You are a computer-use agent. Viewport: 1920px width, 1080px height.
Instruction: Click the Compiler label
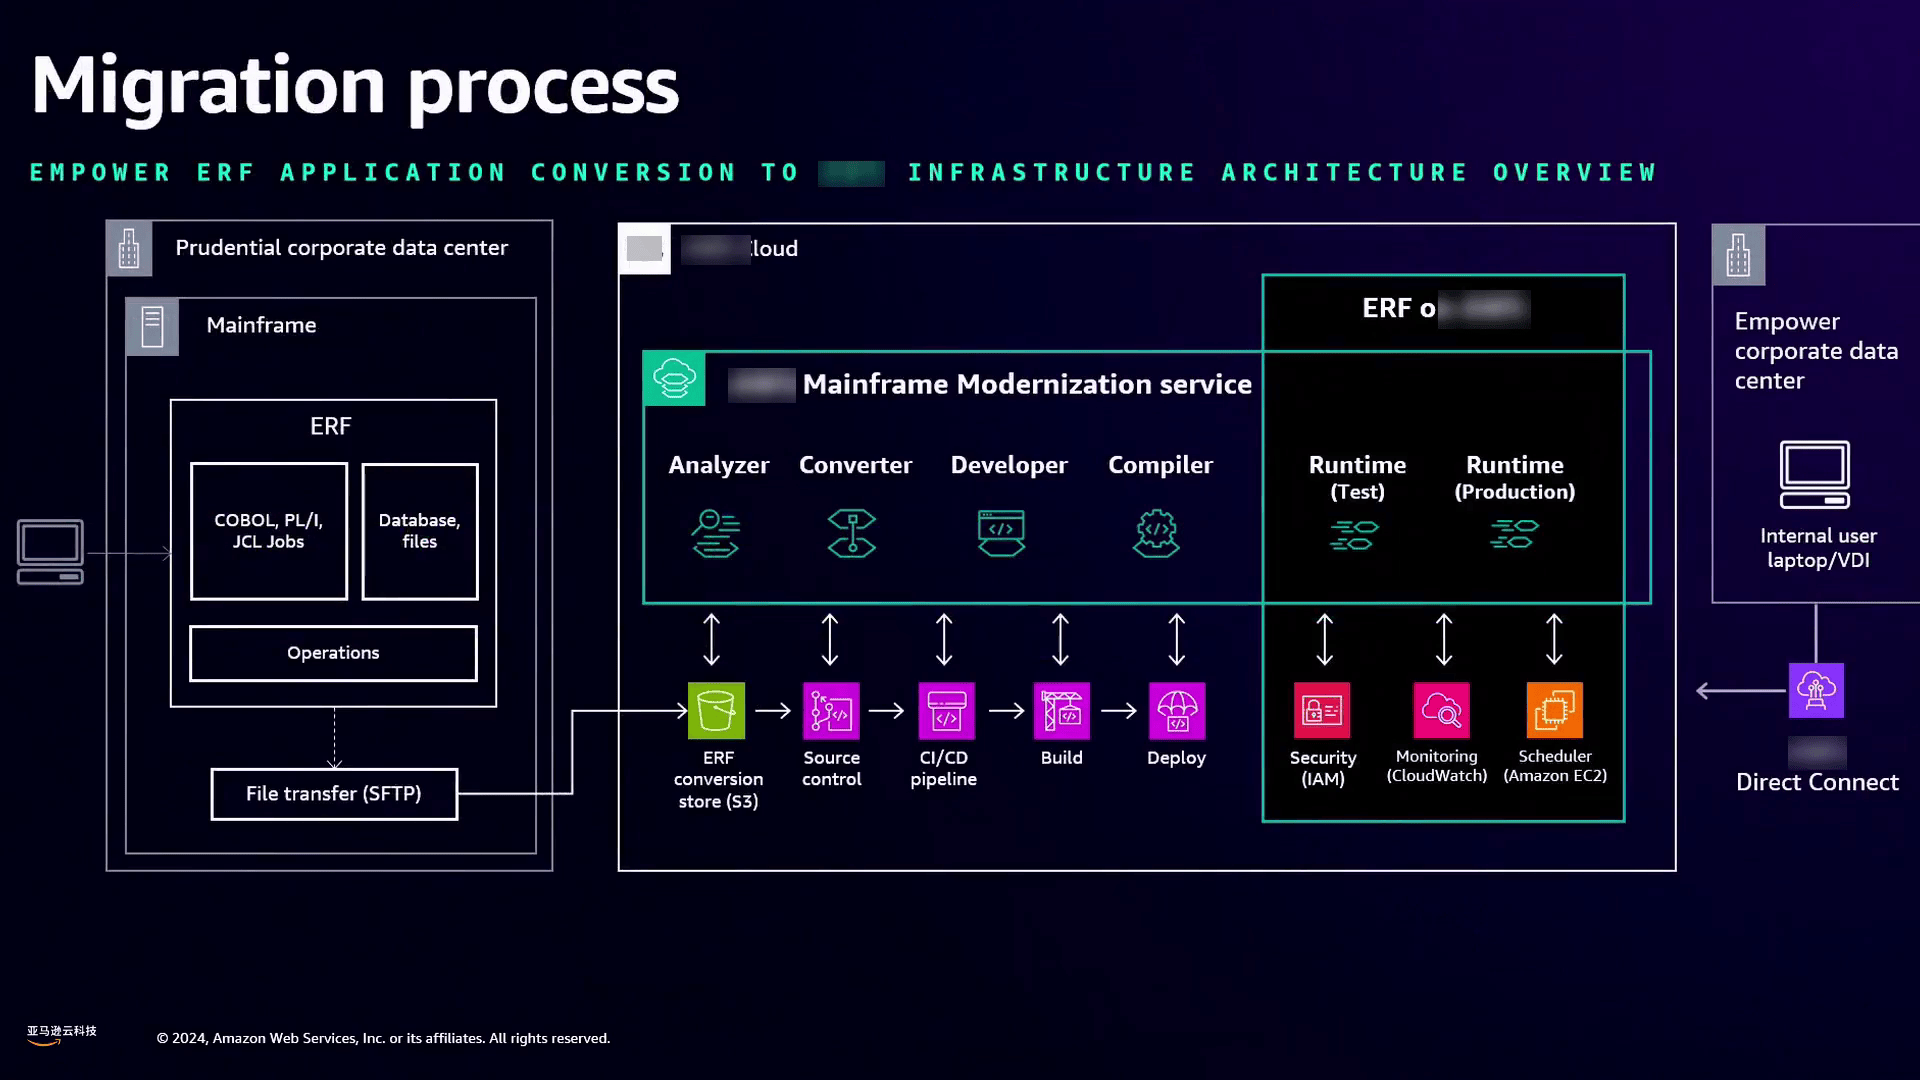pos(1160,466)
